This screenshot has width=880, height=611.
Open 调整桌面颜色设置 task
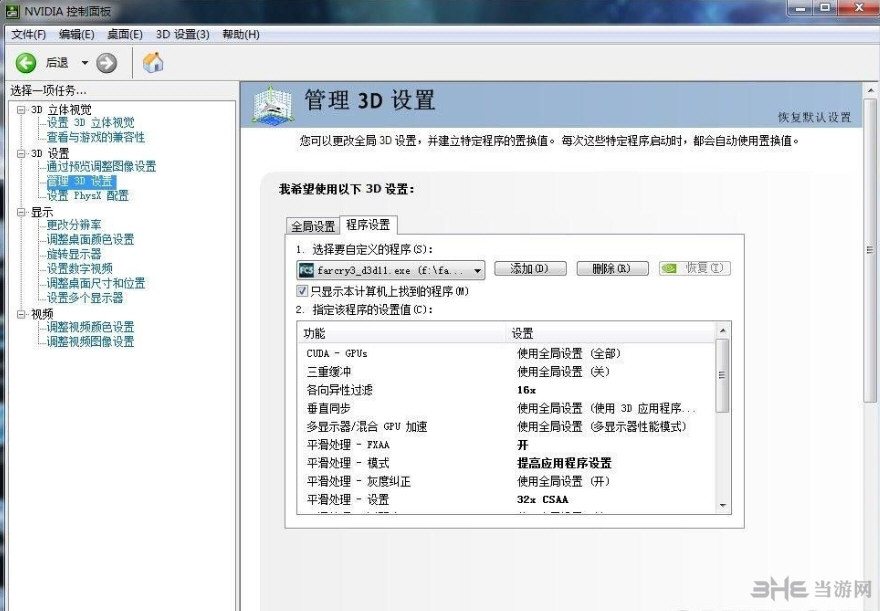point(90,240)
